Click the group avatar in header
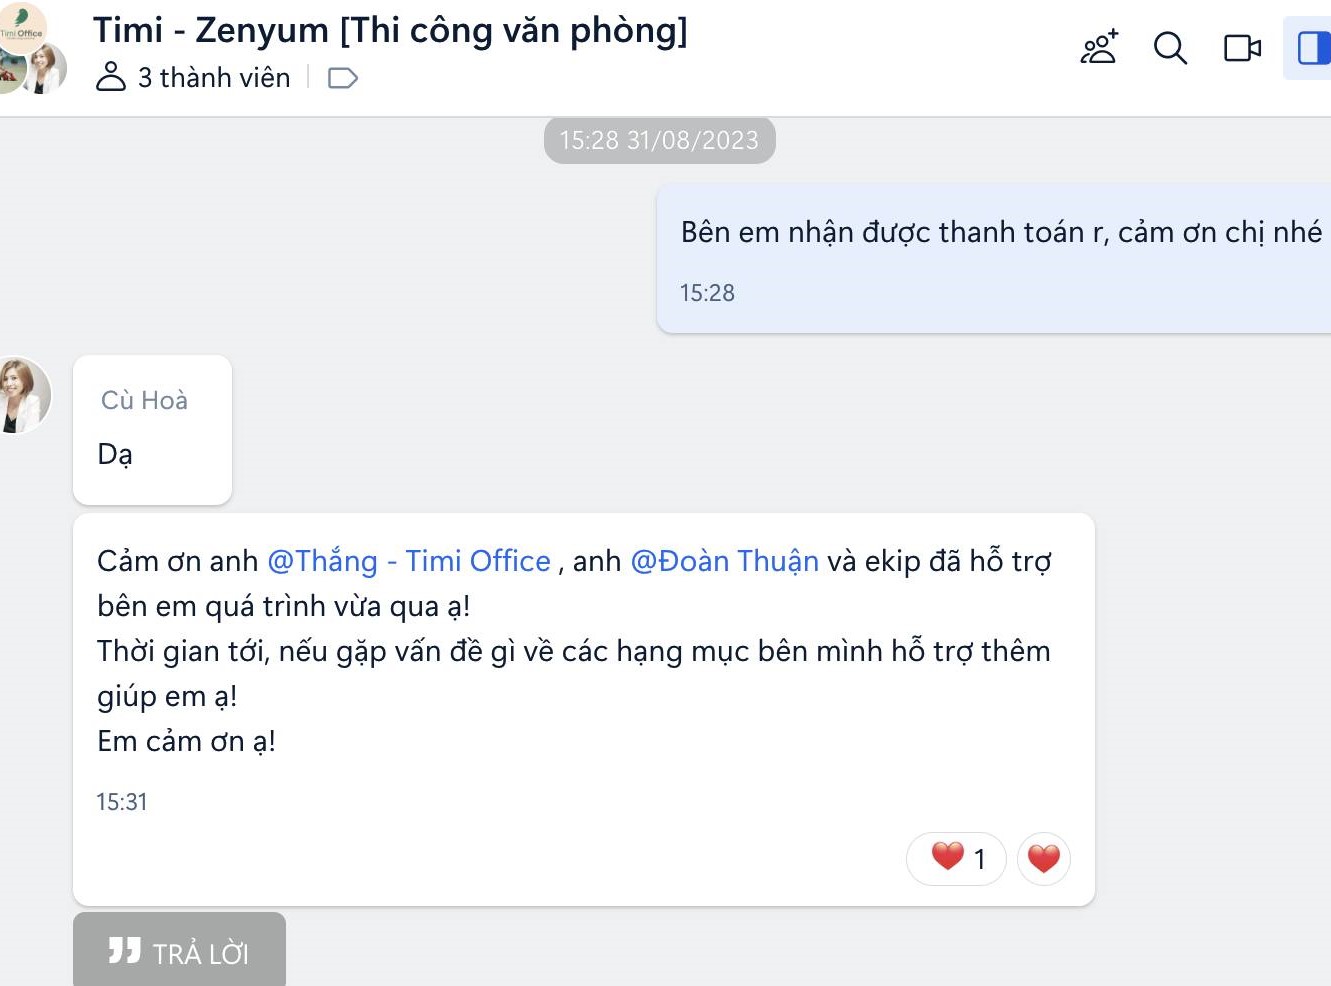This screenshot has width=1331, height=986. [30, 48]
